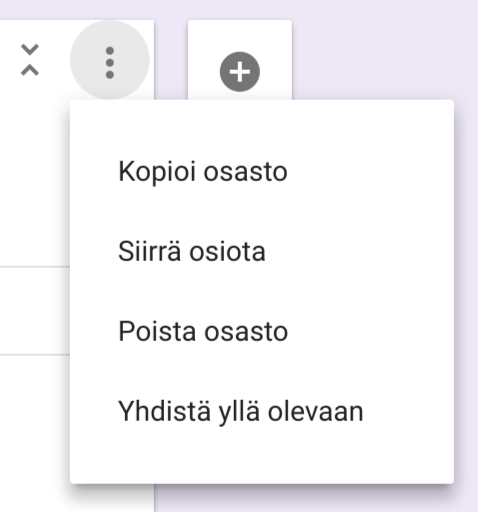Viewport: 478px width, 512px height.
Task: Dismiss menu by clicking purple background
Action: pyautogui.click(x=383, y=50)
